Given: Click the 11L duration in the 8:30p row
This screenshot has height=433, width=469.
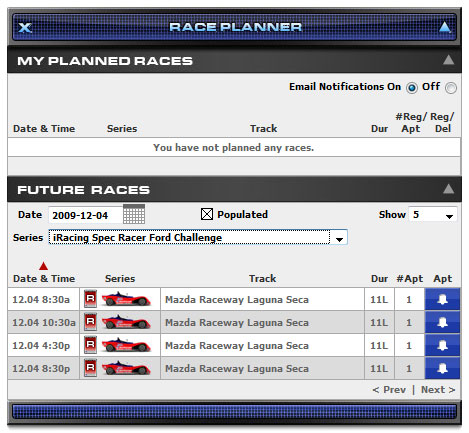Looking at the screenshot, I should tap(379, 369).
